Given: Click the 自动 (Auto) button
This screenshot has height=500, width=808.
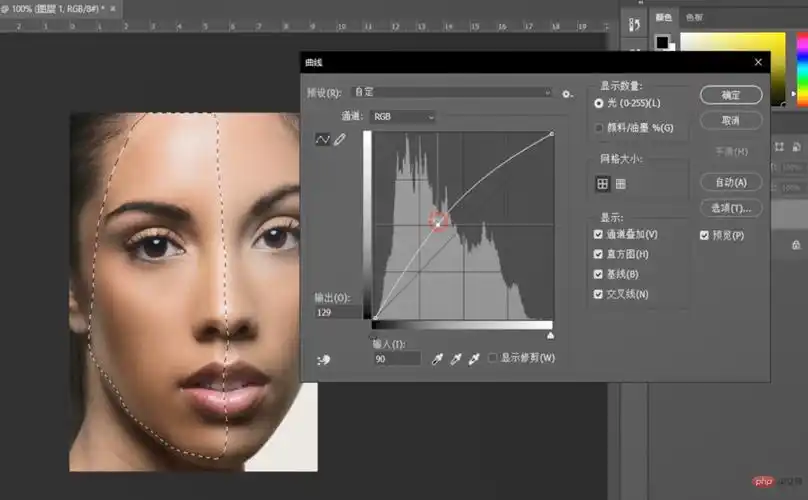Looking at the screenshot, I should (x=730, y=182).
